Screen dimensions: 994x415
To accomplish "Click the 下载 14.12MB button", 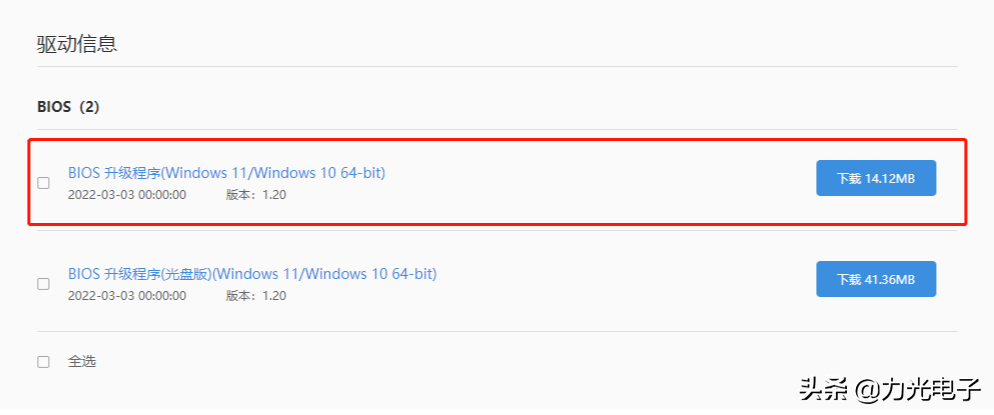I will coord(876,178).
